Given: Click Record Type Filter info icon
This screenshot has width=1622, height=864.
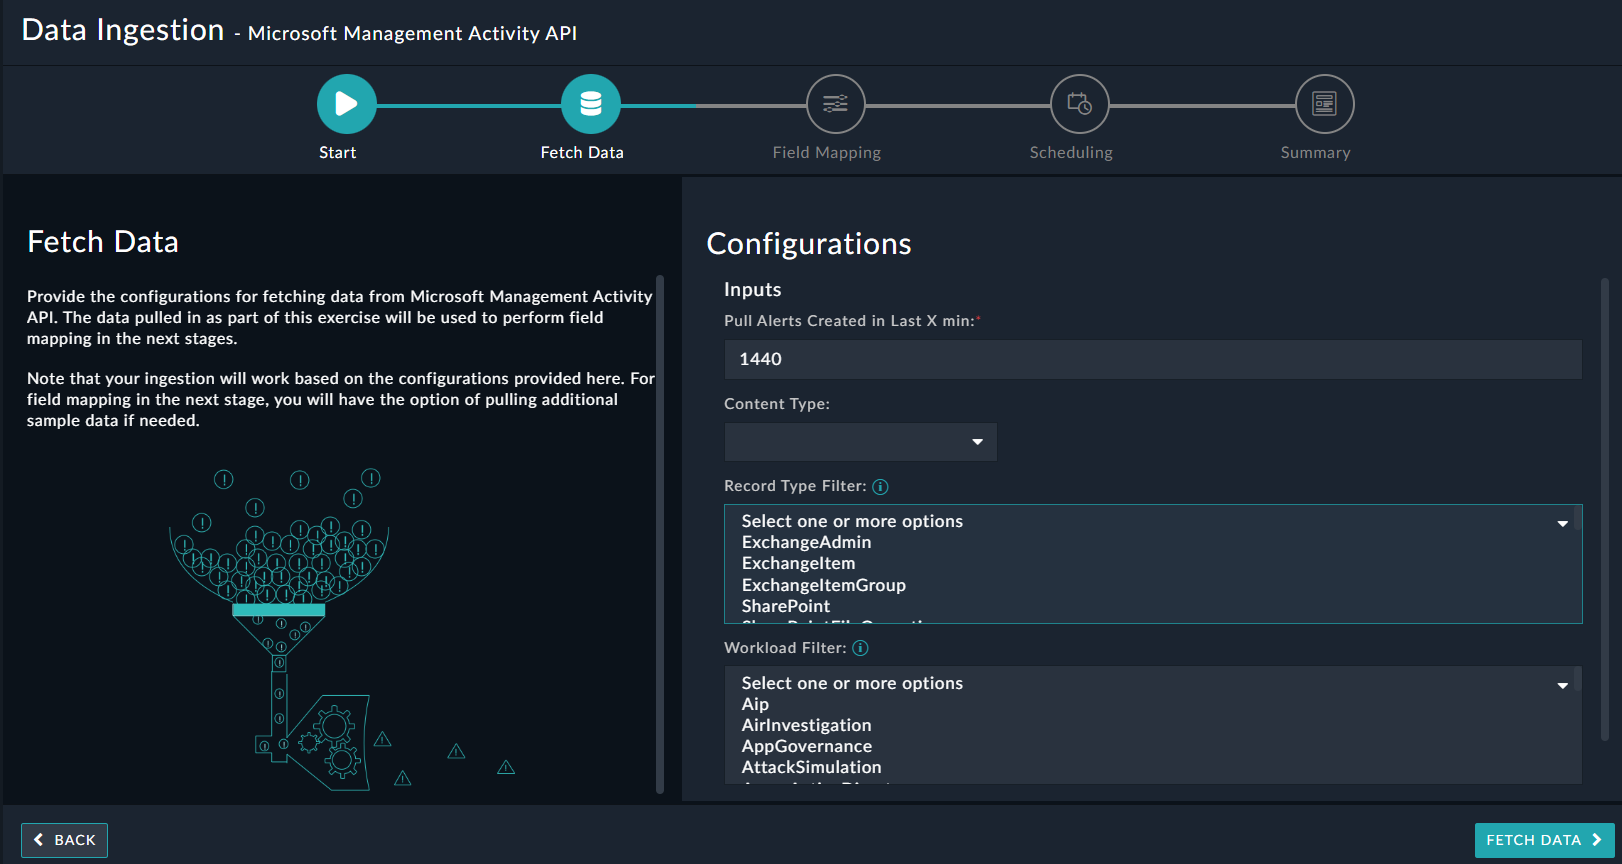Looking at the screenshot, I should [x=880, y=487].
